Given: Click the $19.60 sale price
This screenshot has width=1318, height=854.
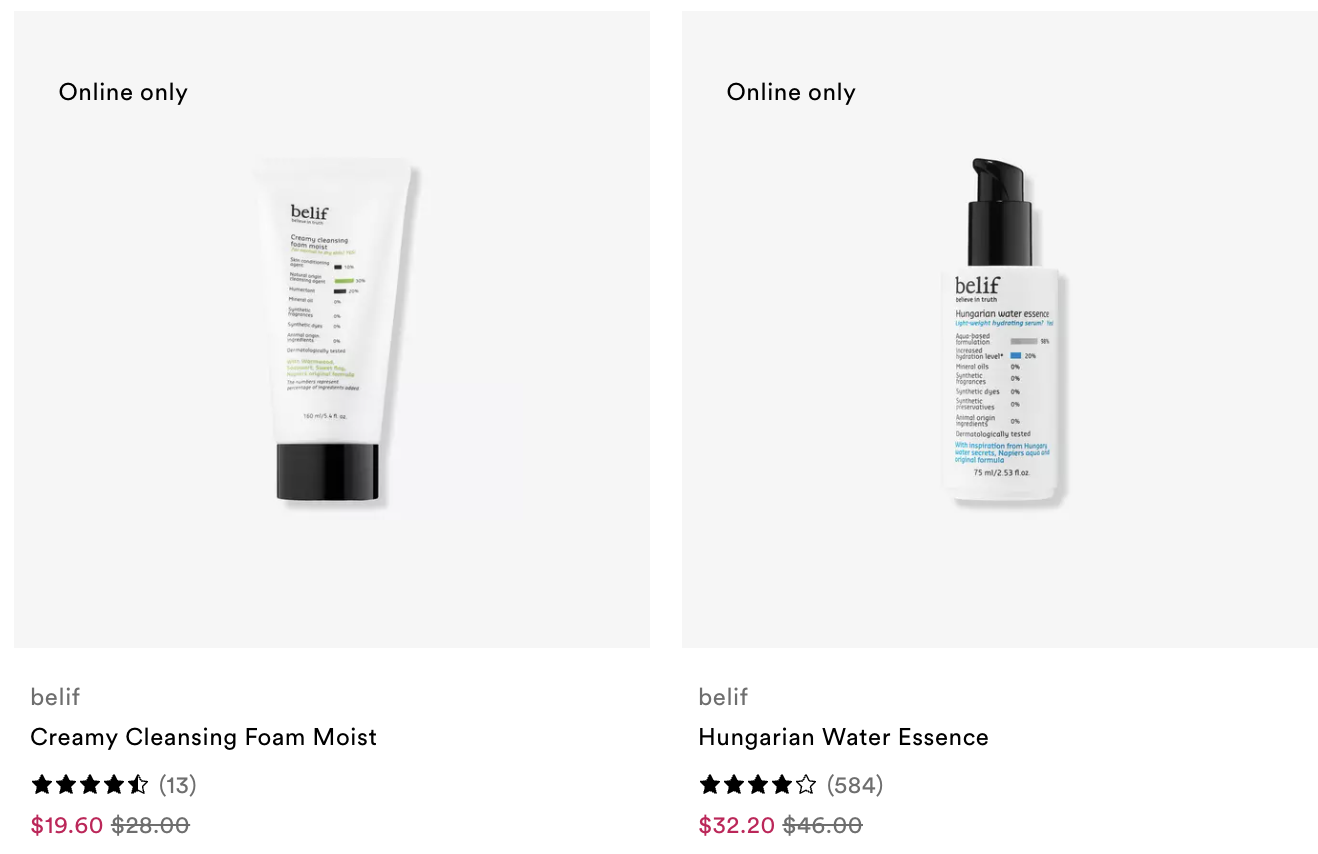Looking at the screenshot, I should [x=67, y=825].
